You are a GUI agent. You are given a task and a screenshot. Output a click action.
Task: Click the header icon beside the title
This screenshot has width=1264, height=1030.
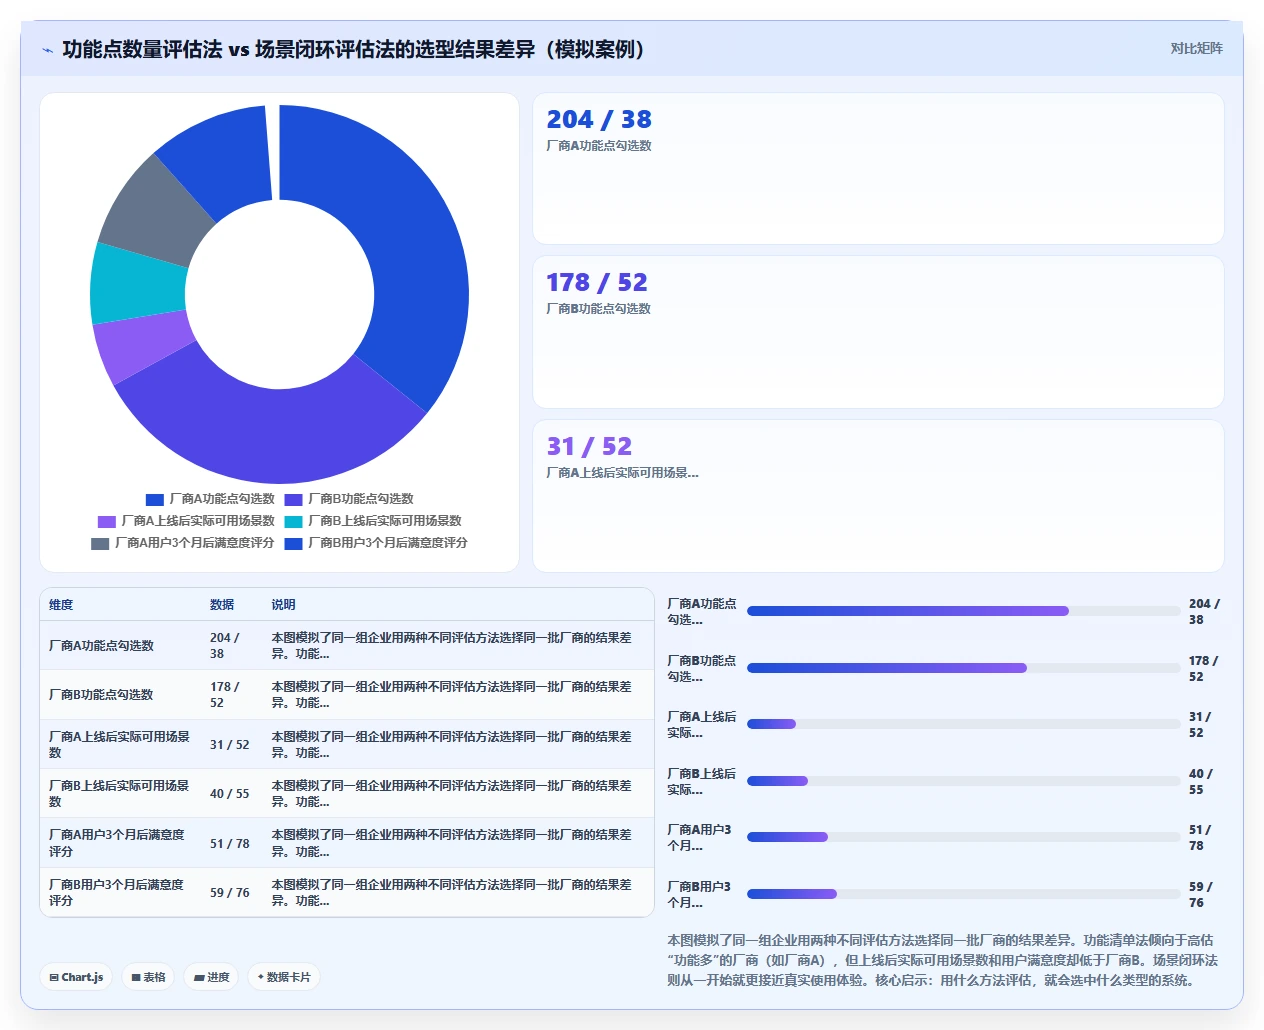coord(47,49)
